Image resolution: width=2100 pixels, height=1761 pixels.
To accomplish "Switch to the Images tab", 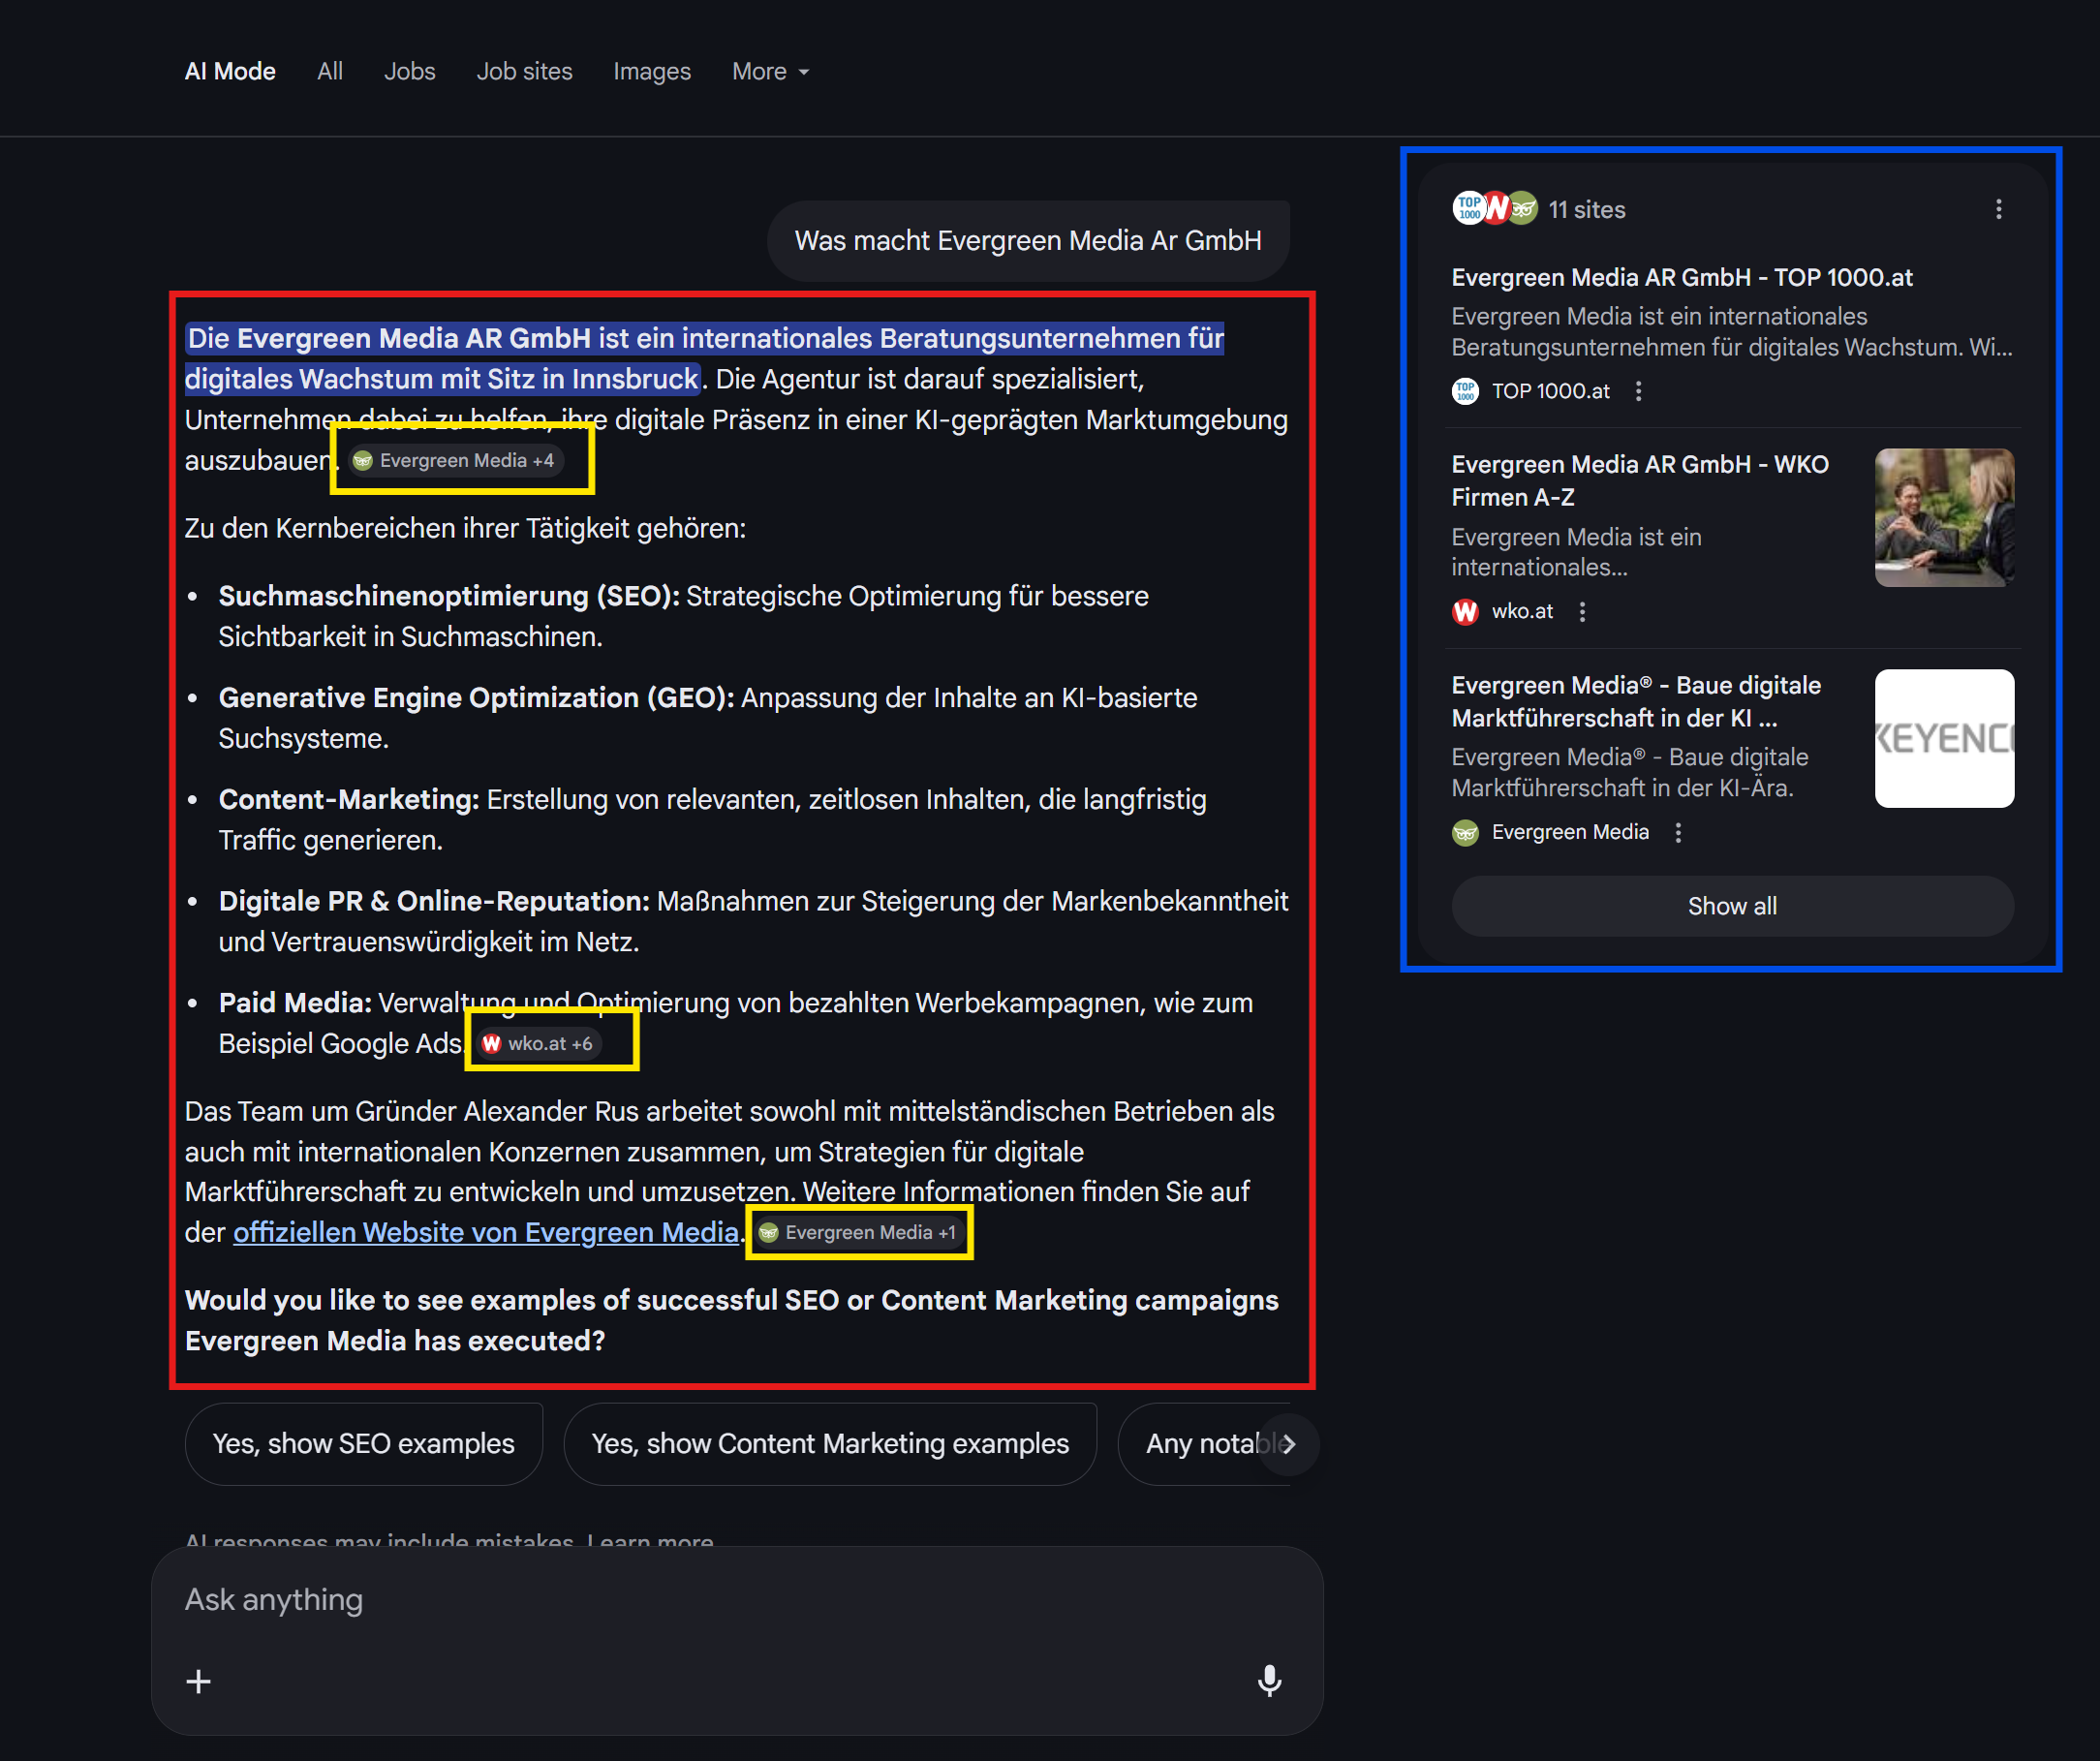I will pyautogui.click(x=651, y=72).
